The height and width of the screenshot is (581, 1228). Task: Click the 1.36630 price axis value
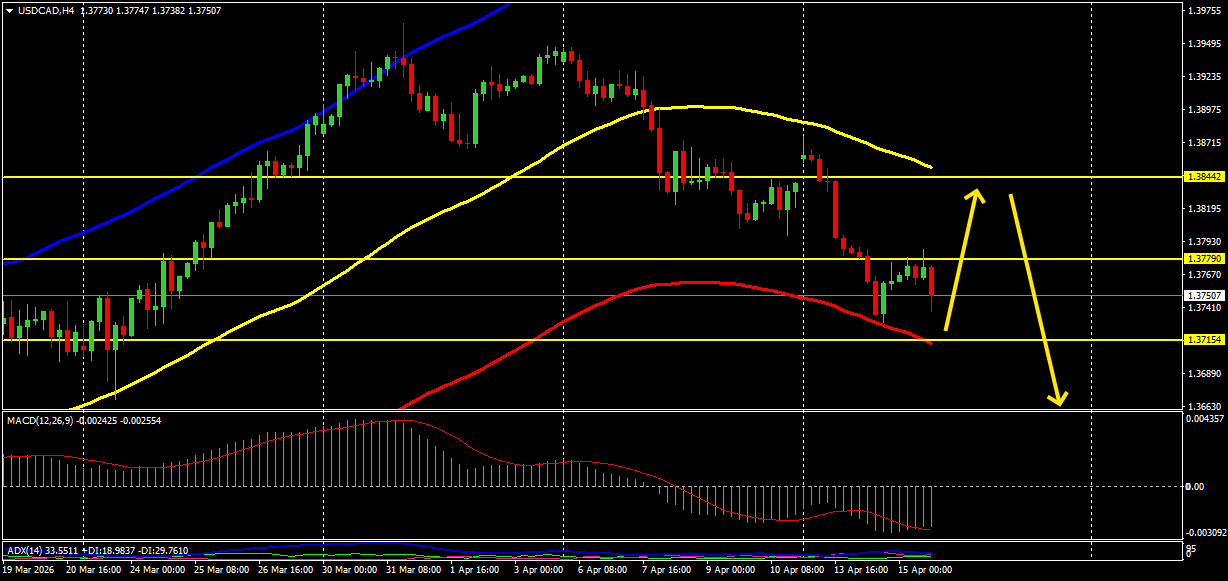(1204, 407)
